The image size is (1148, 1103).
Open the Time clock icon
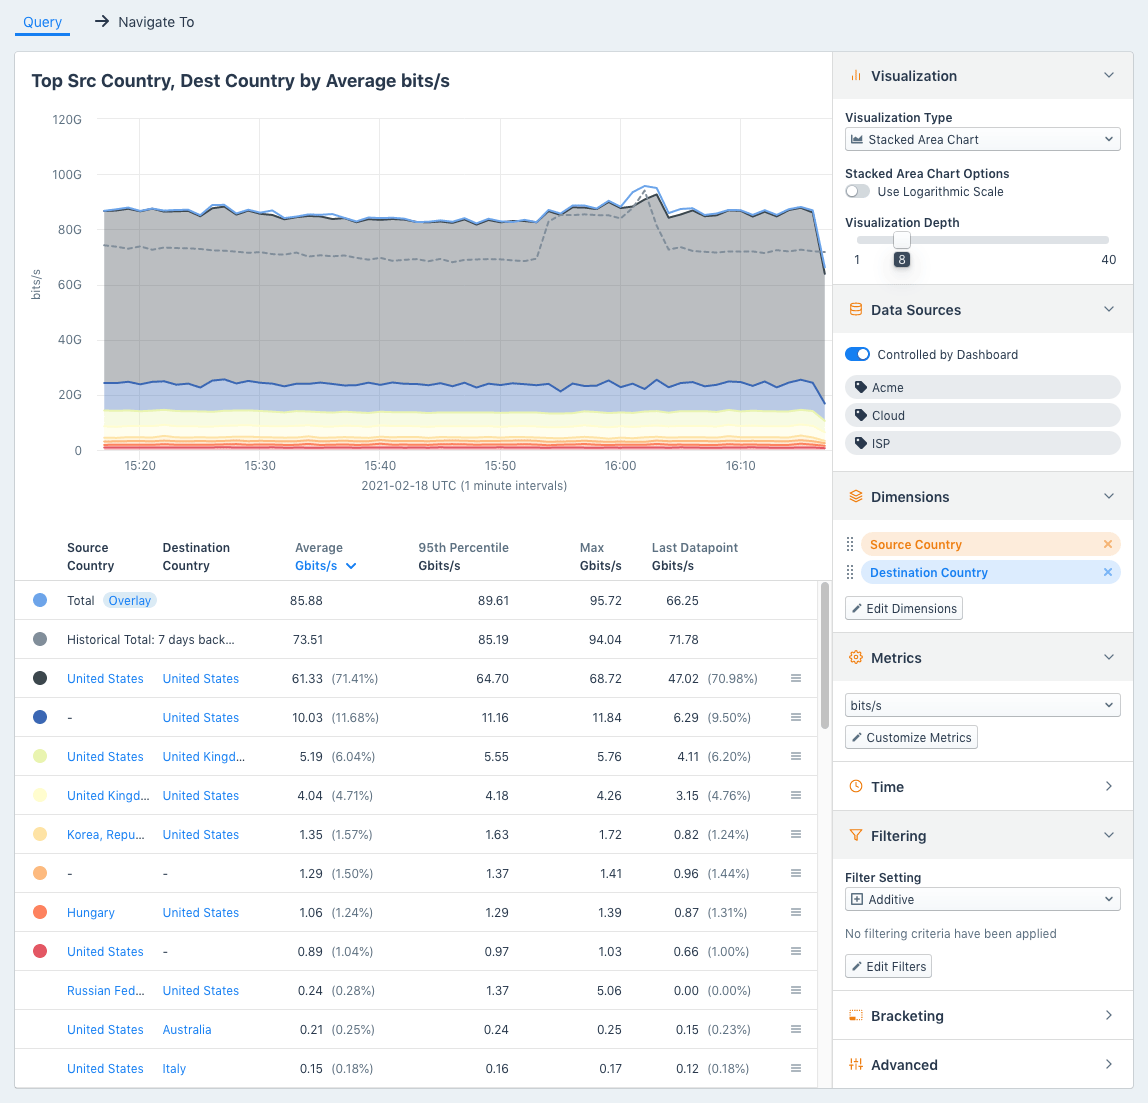855,786
